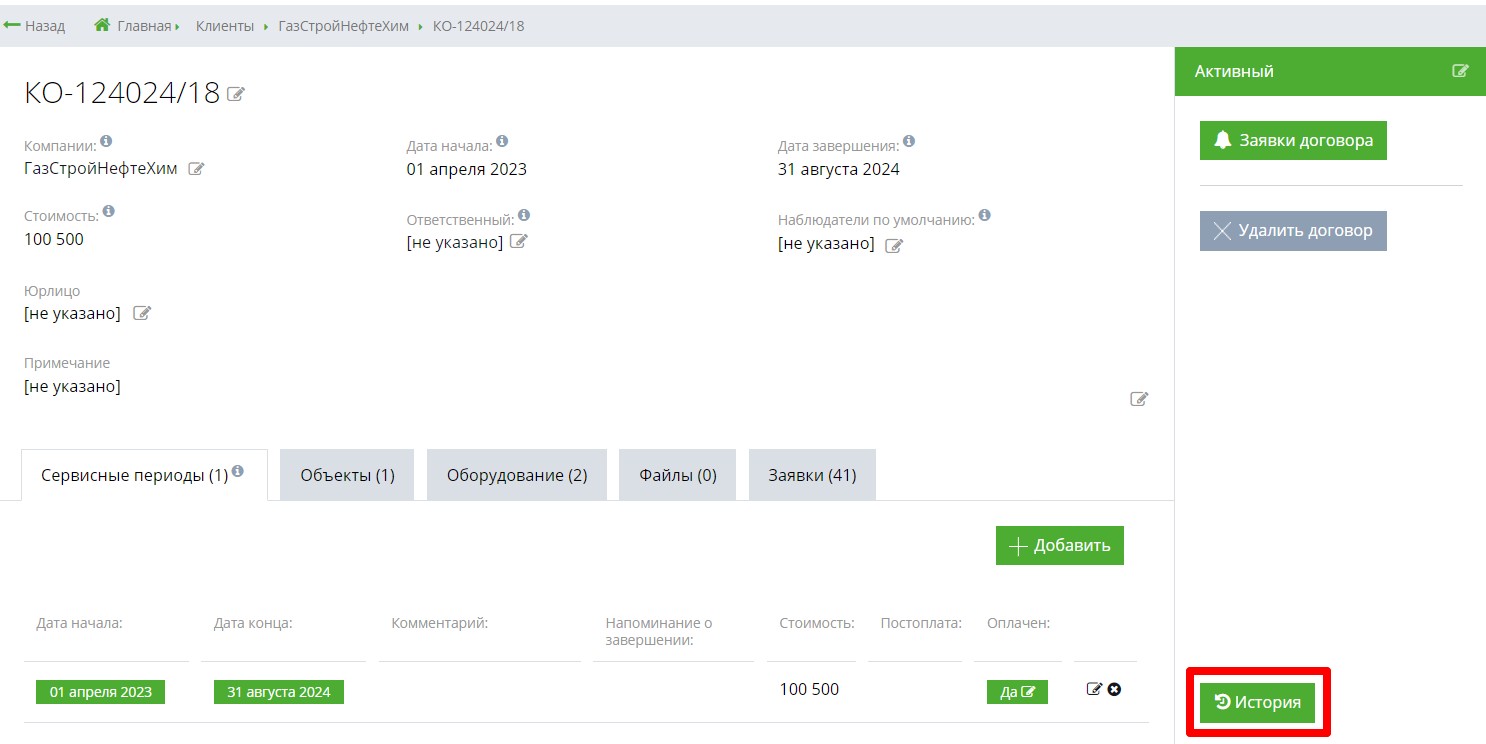
Task: Click 'Удалить договор' button
Action: [x=1293, y=230]
